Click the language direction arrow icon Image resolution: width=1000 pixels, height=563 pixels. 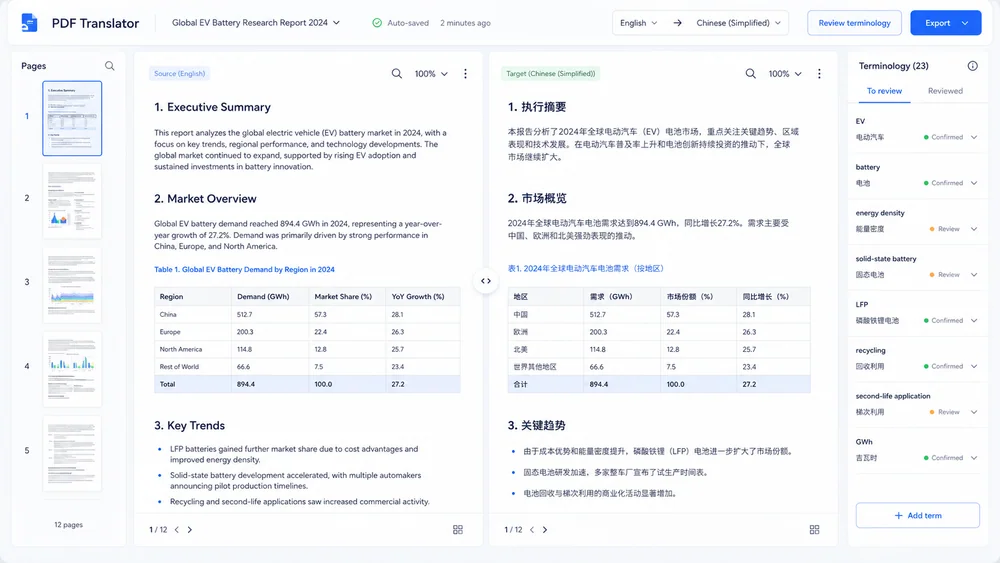[x=677, y=23]
